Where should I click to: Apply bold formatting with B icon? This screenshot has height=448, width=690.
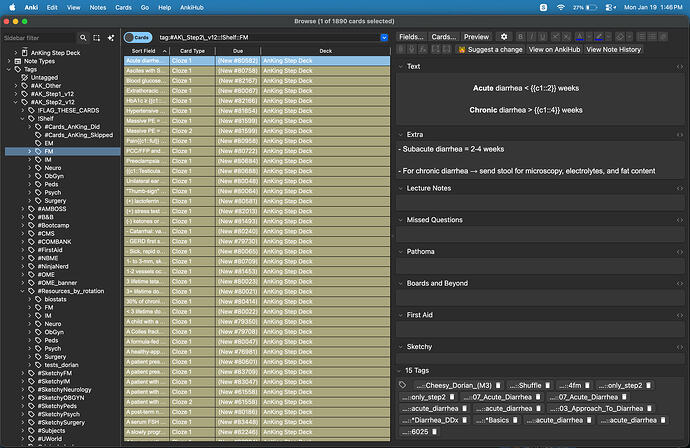(x=520, y=37)
